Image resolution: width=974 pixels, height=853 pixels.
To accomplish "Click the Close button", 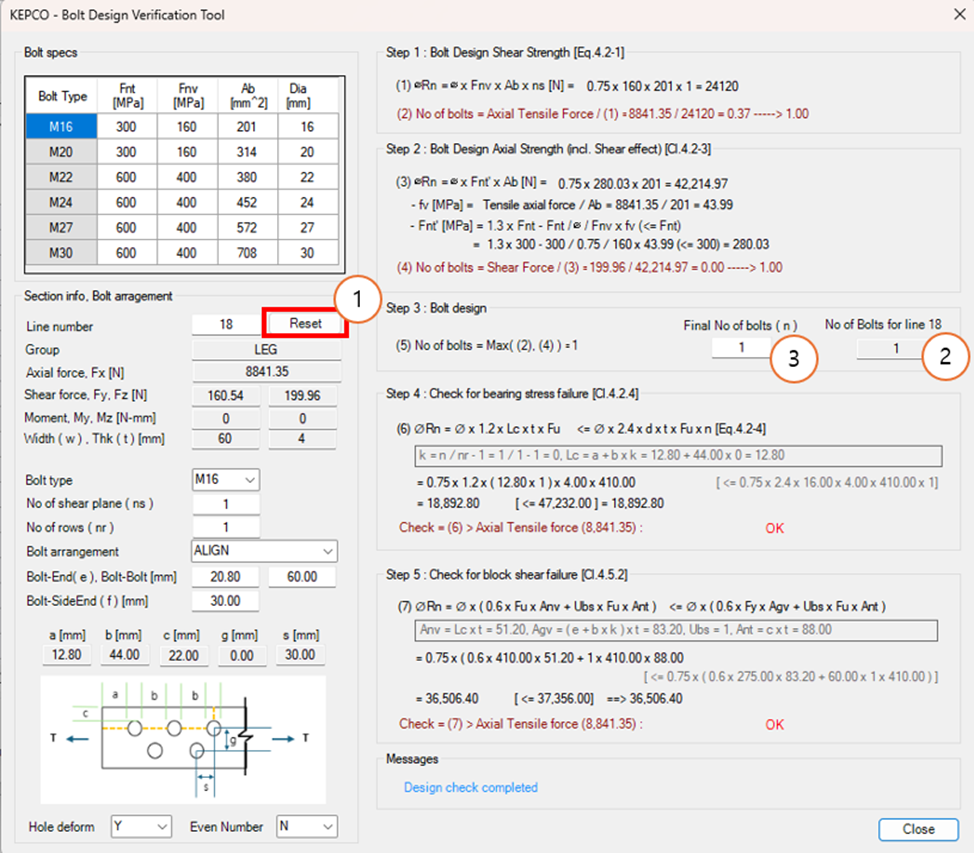I will [918, 829].
